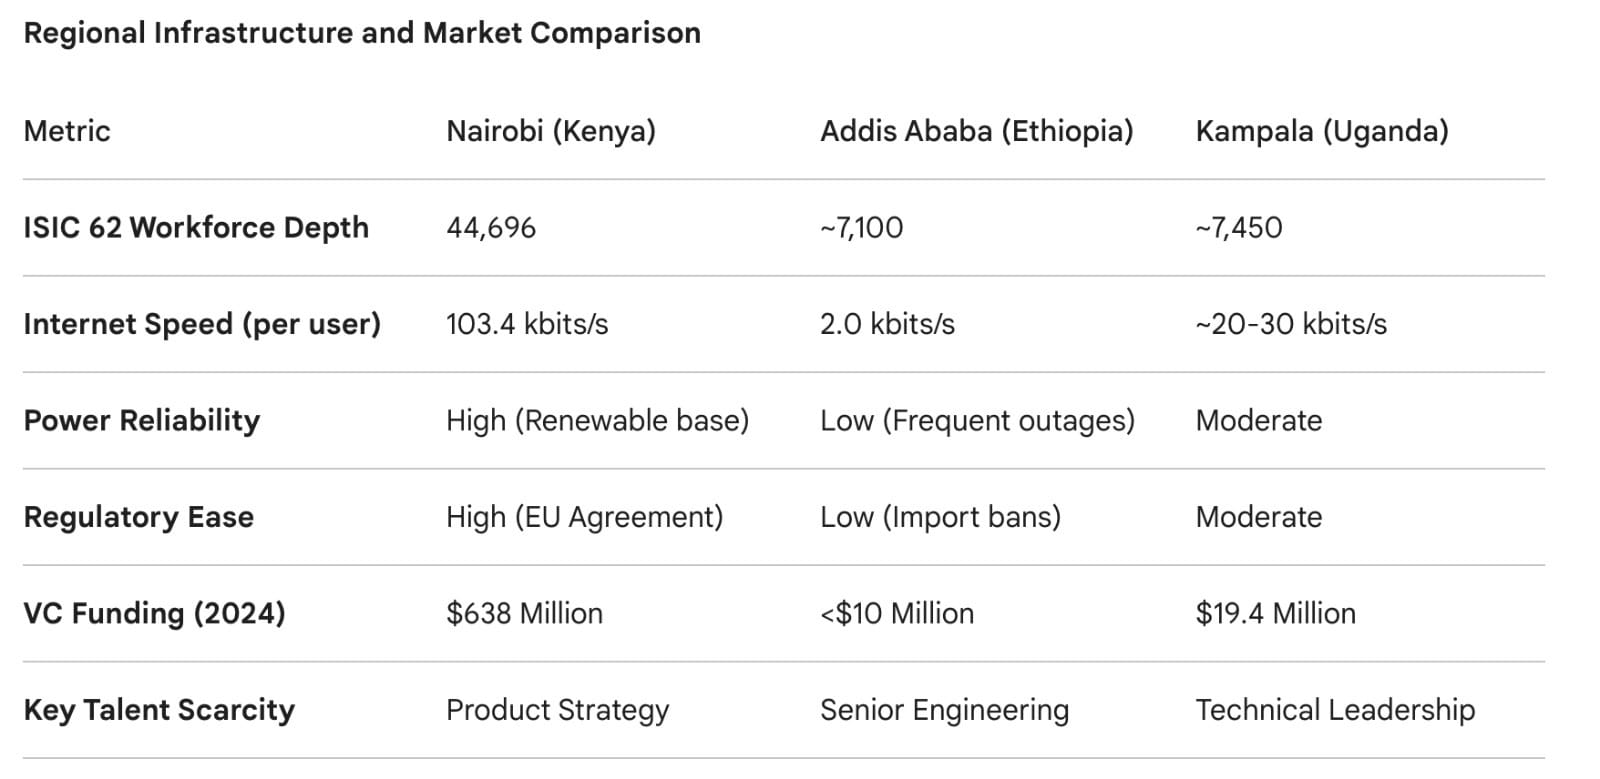Click the 'Regional Infrastructure and Market Comparison' title
Image resolution: width=1600 pixels, height=779 pixels.
362,33
